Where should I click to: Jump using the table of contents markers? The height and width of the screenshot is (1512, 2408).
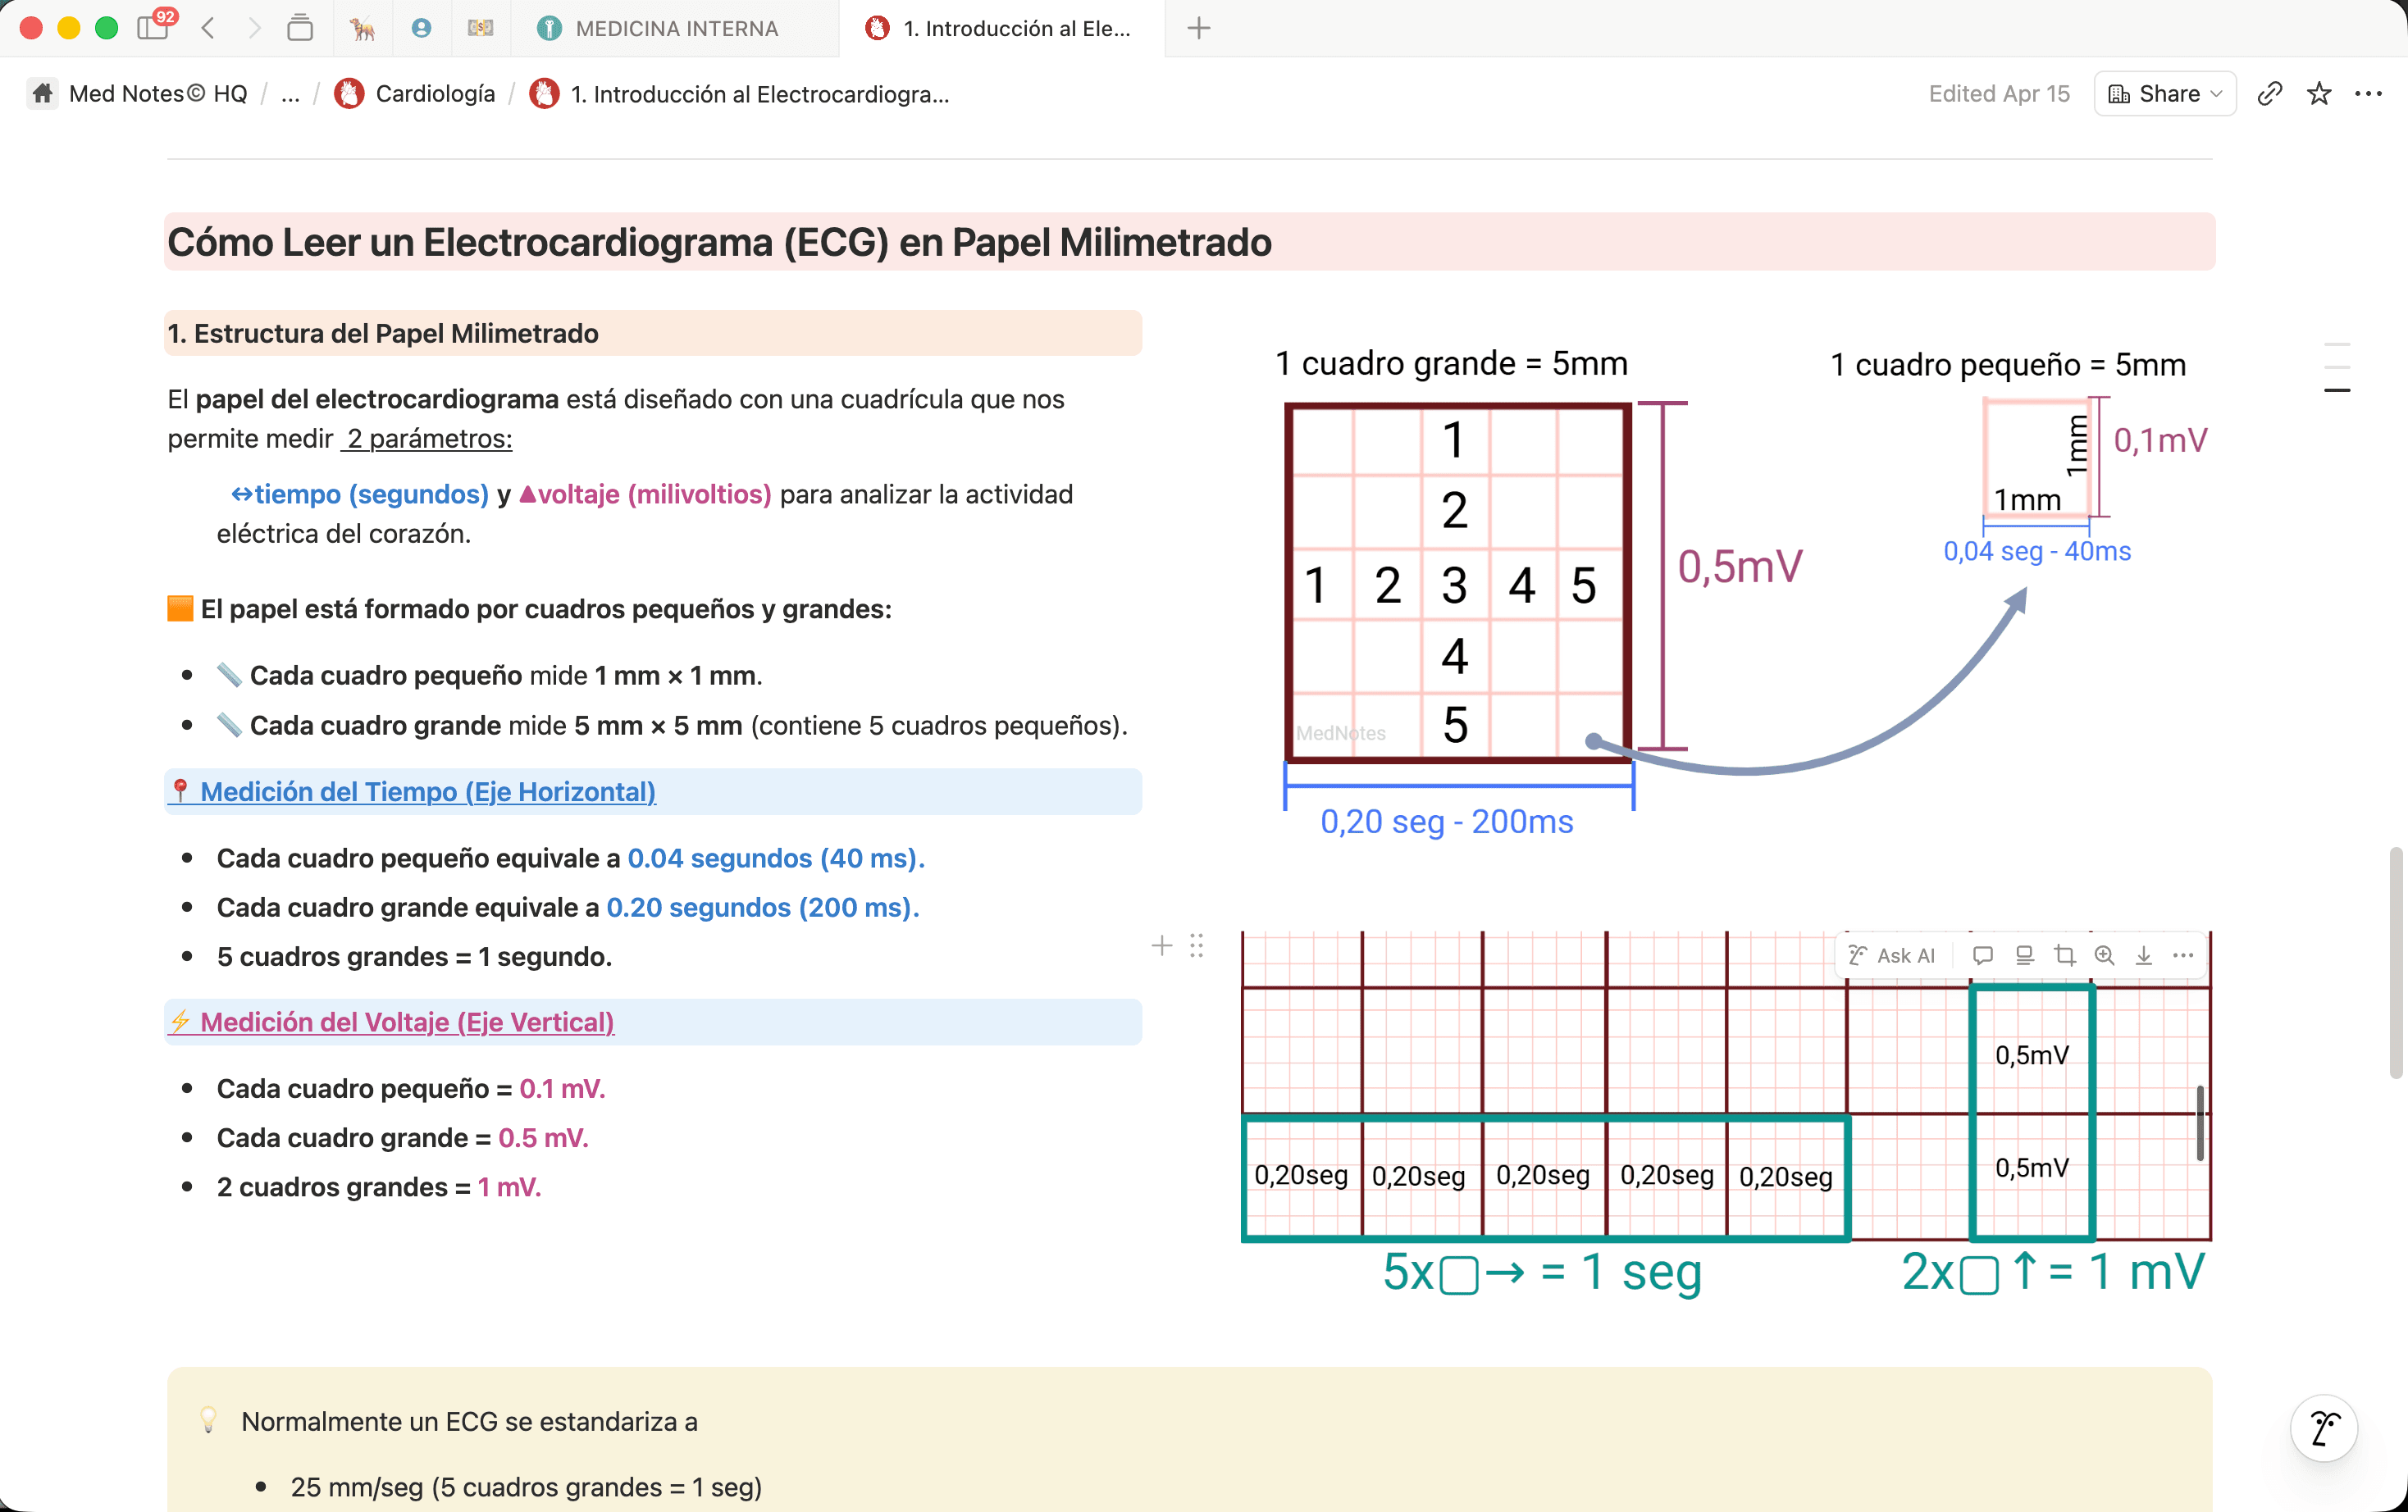pyautogui.click(x=2337, y=367)
